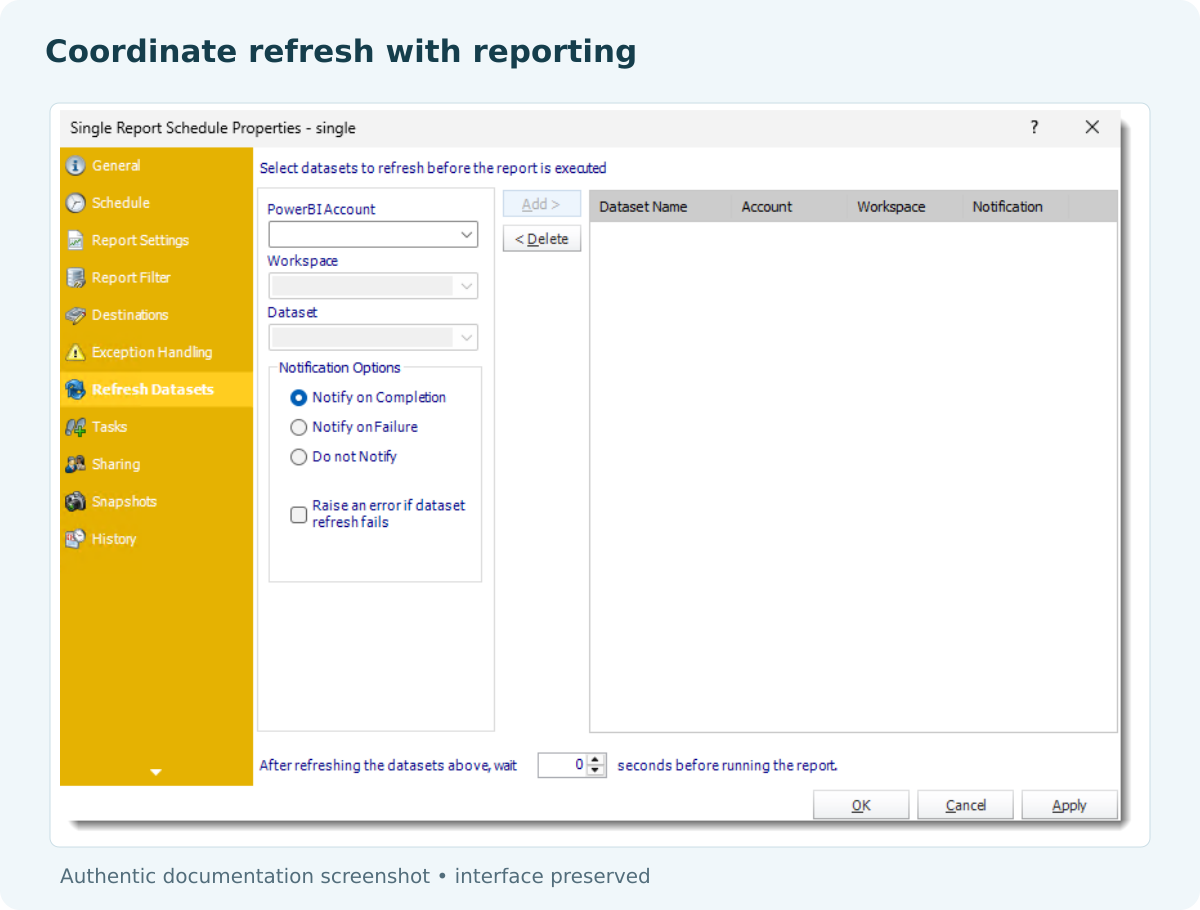
Task: Click the General info icon in sidebar
Action: click(x=75, y=166)
